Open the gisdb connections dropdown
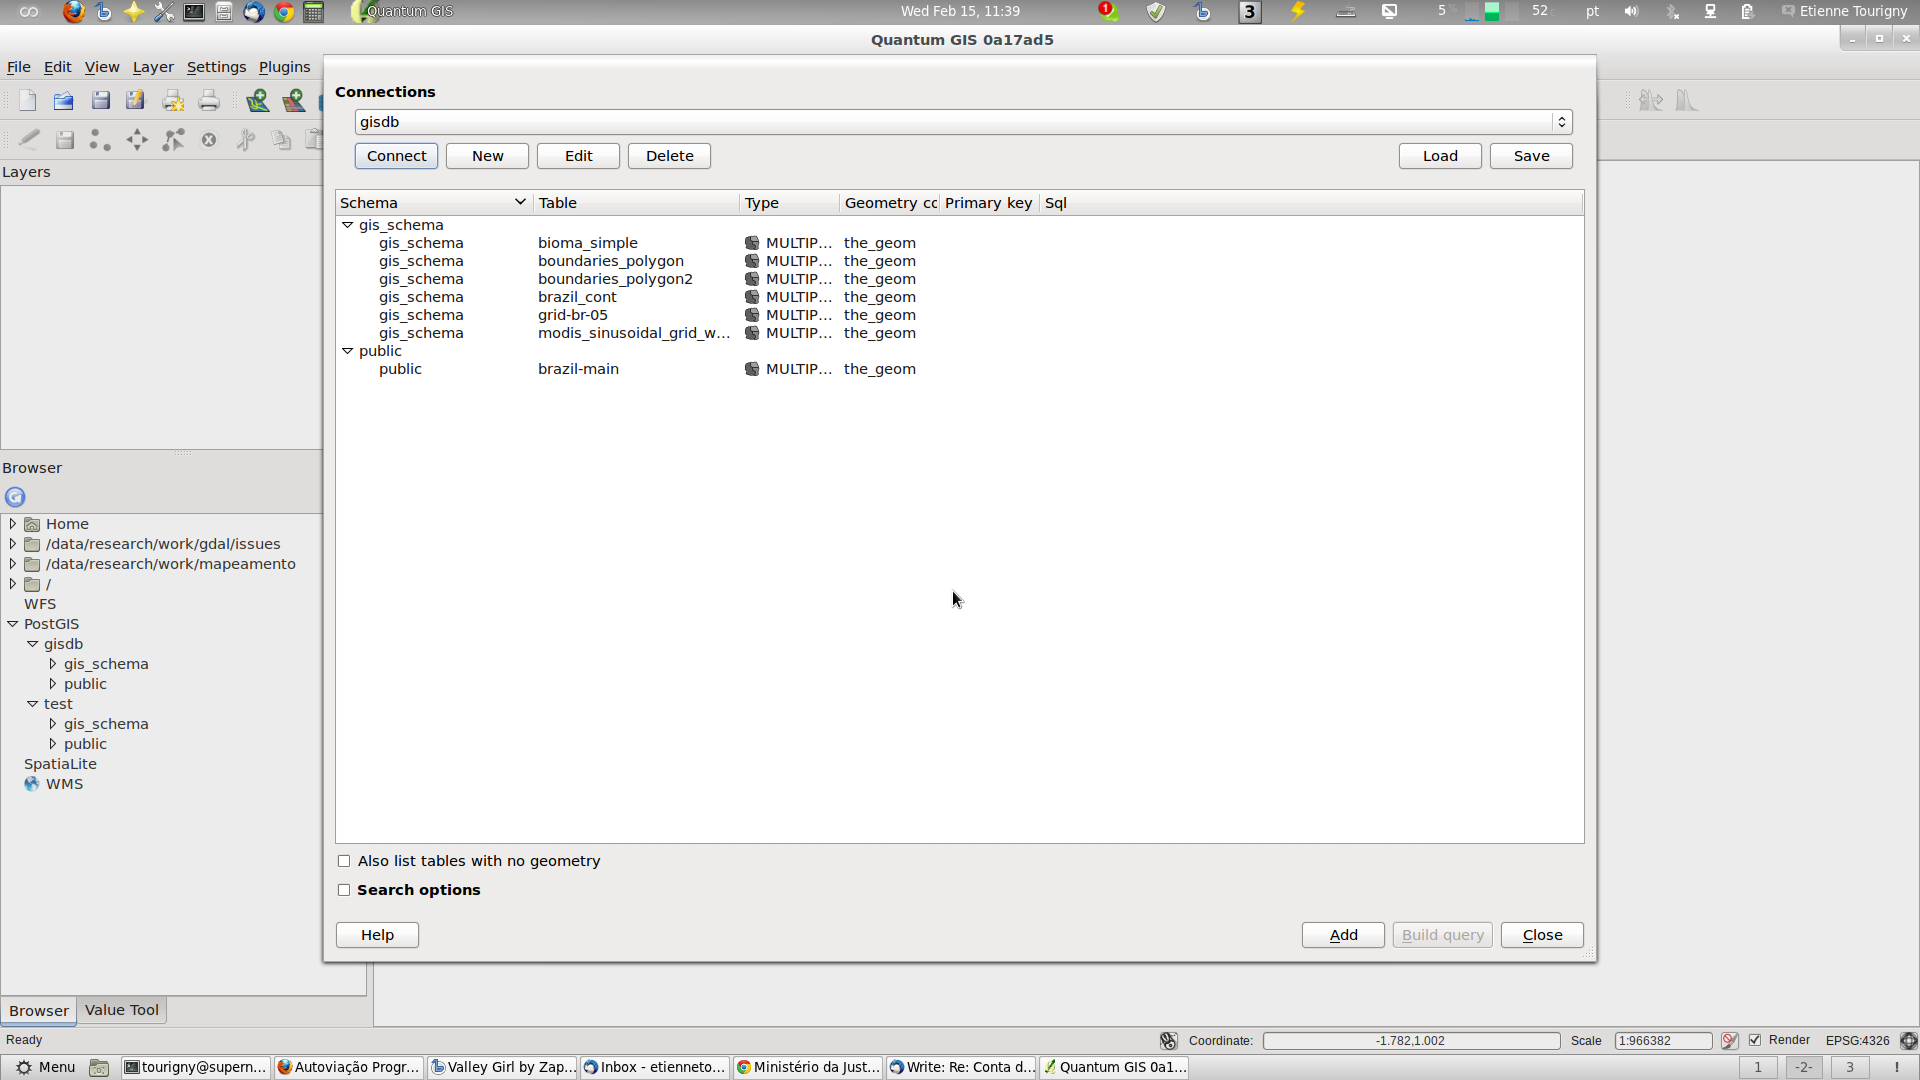This screenshot has width=1920, height=1080. [x=963, y=122]
